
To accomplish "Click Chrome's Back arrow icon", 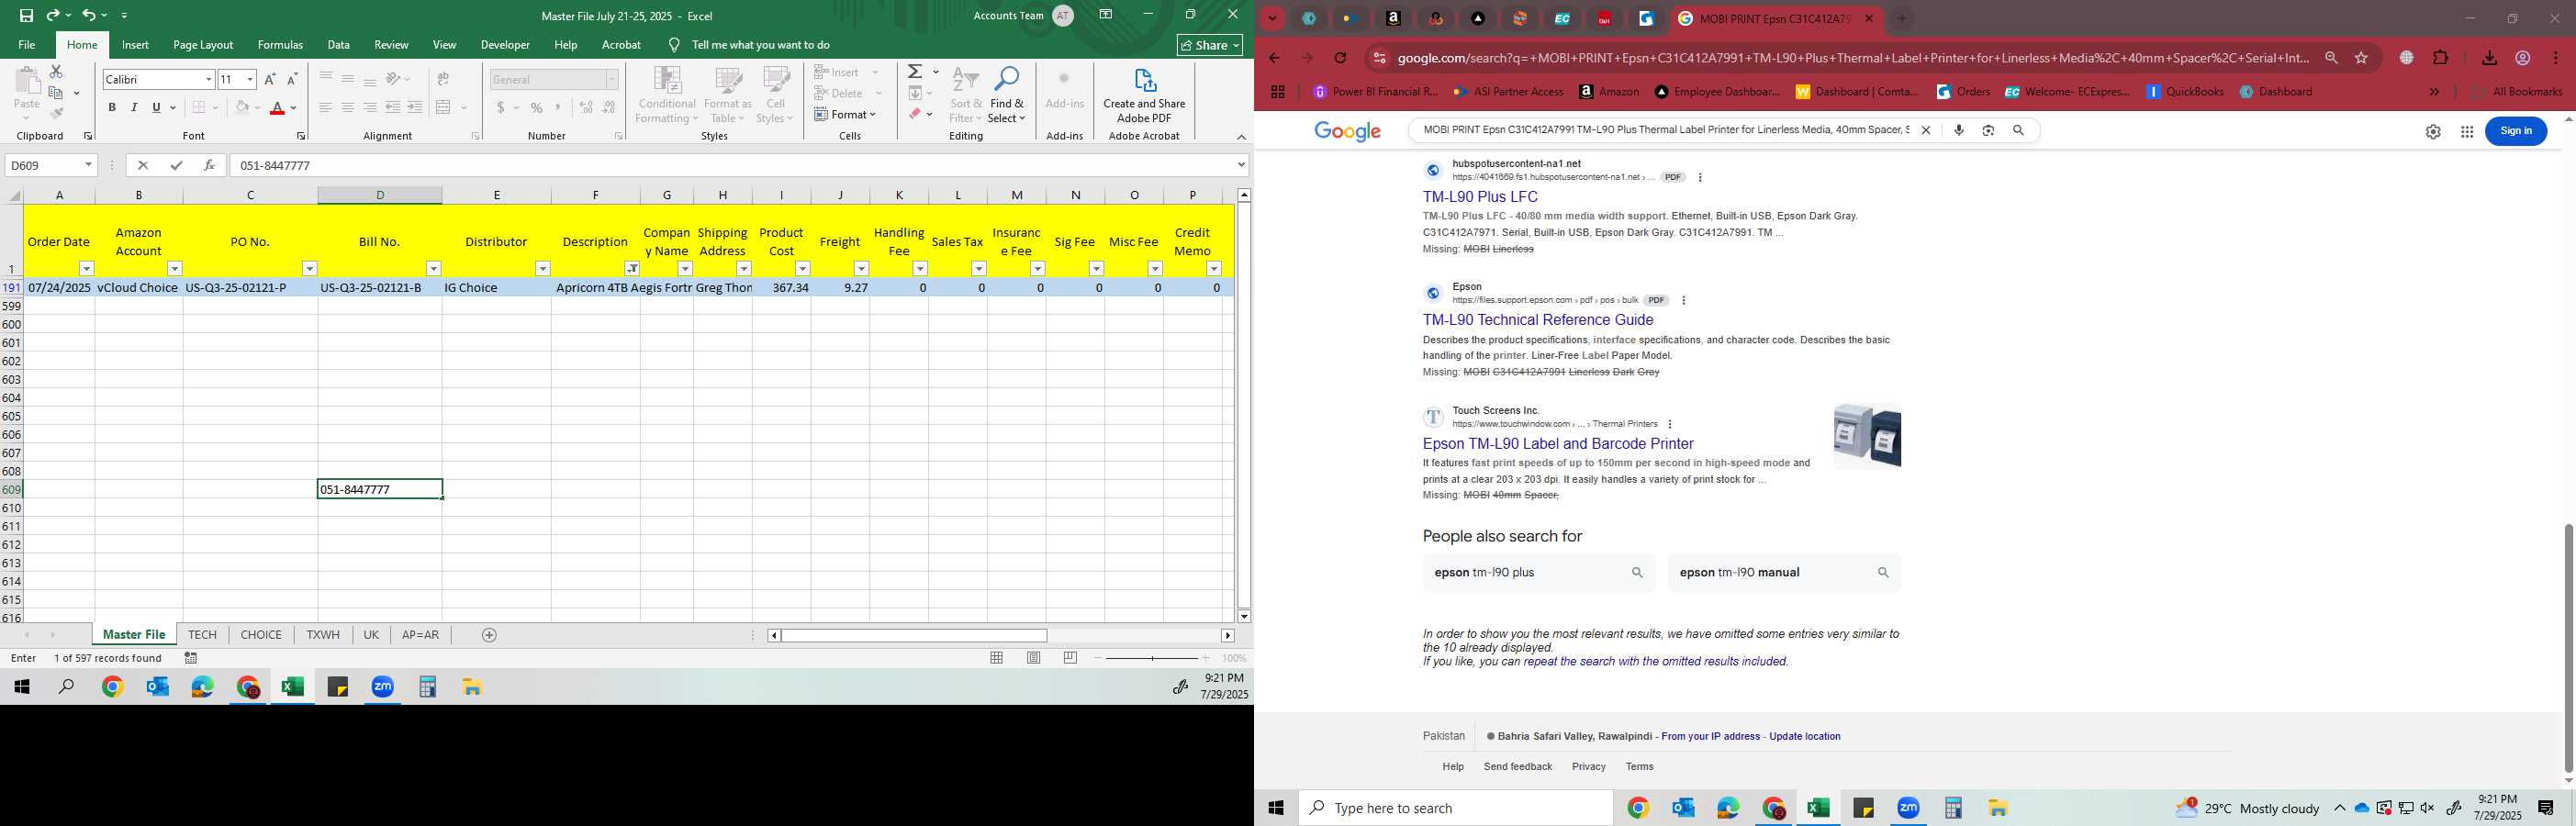I will [x=1274, y=58].
